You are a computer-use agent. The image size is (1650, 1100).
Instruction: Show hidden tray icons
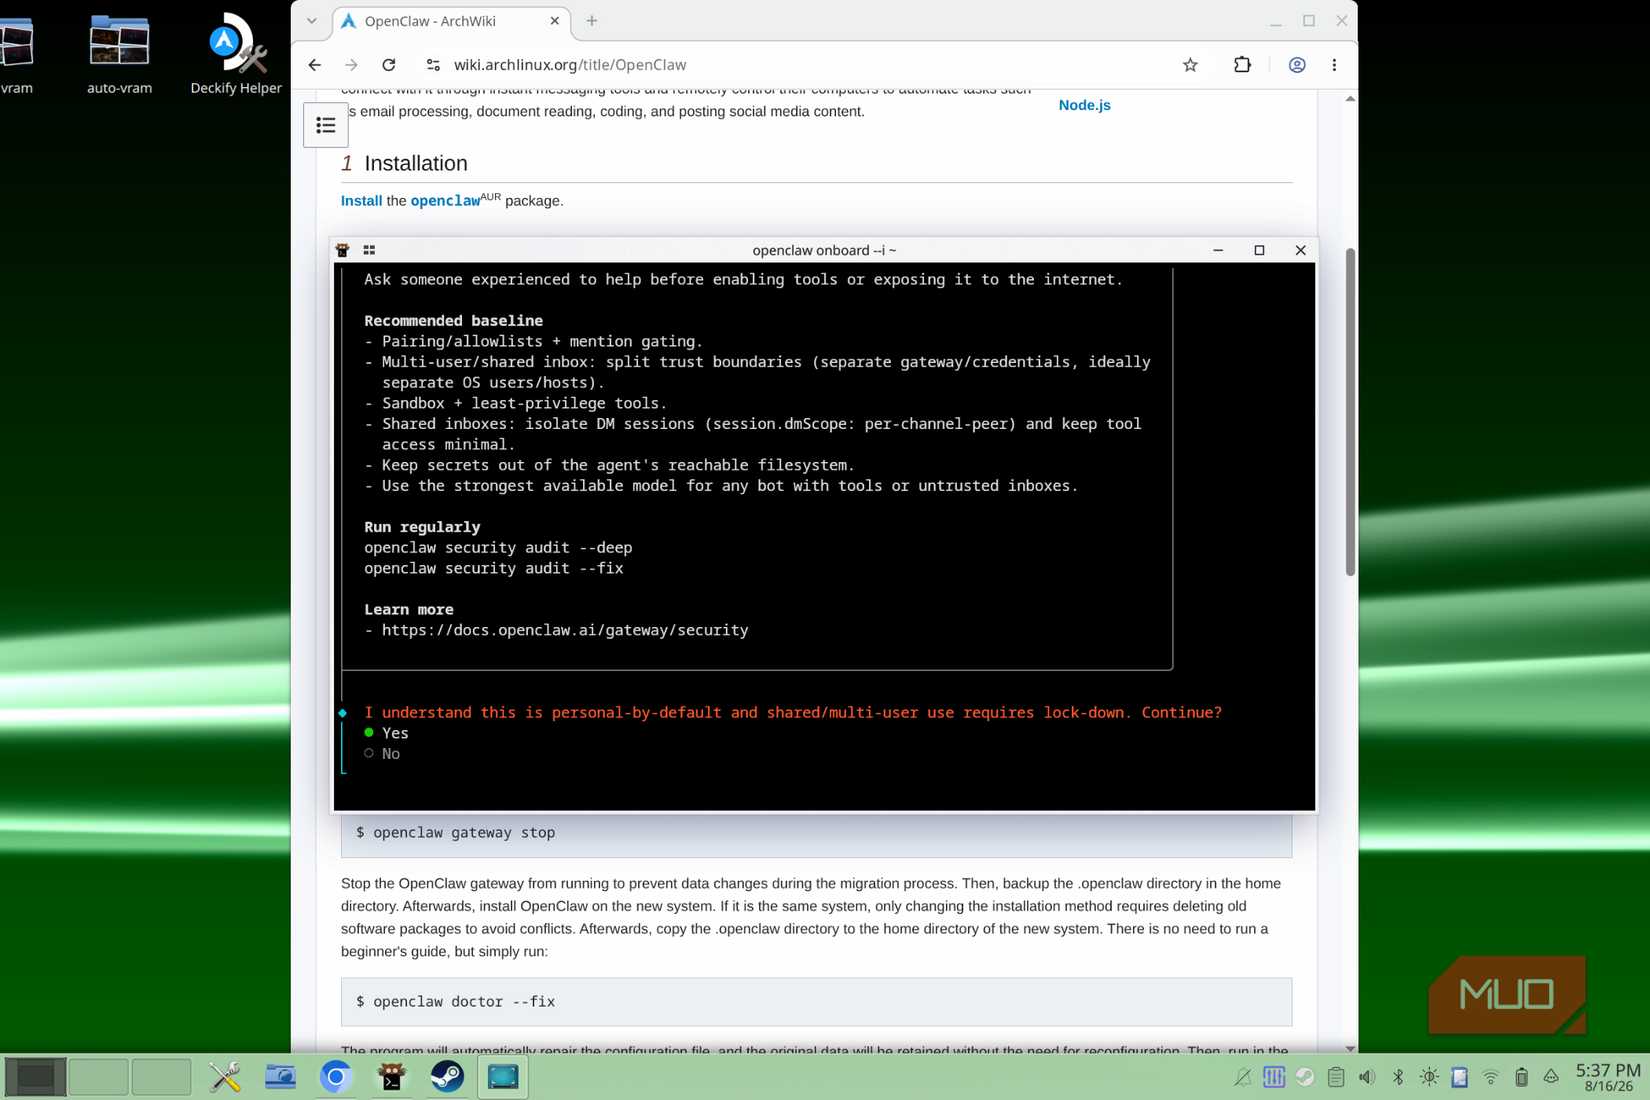(x=1551, y=1077)
